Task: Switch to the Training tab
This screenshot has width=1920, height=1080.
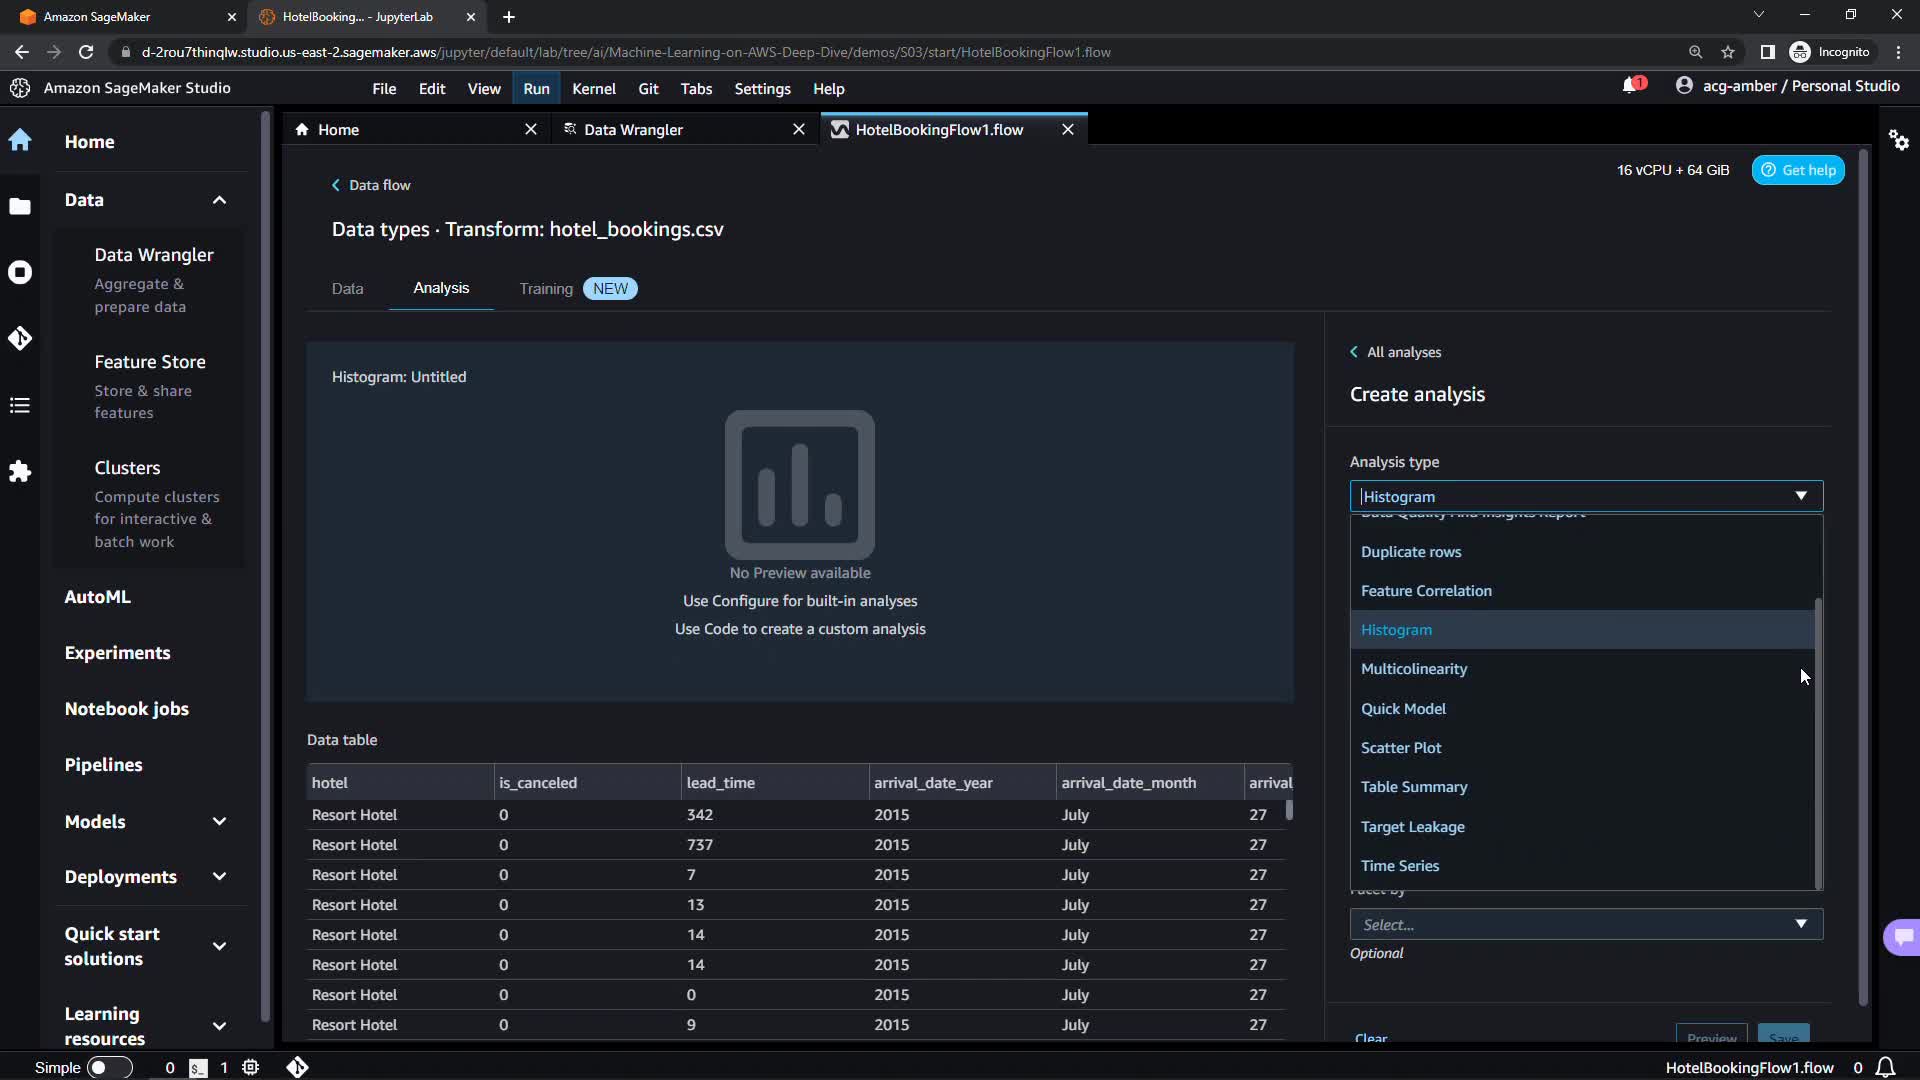Action: [546, 289]
